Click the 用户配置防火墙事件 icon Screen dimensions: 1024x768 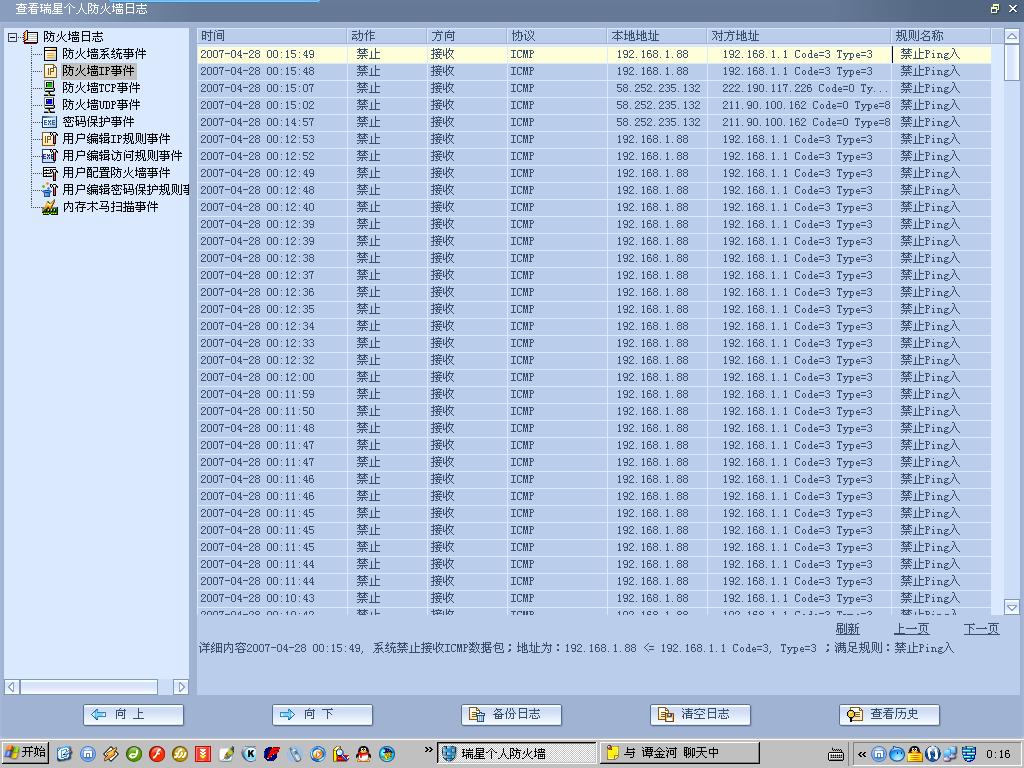tap(50, 173)
